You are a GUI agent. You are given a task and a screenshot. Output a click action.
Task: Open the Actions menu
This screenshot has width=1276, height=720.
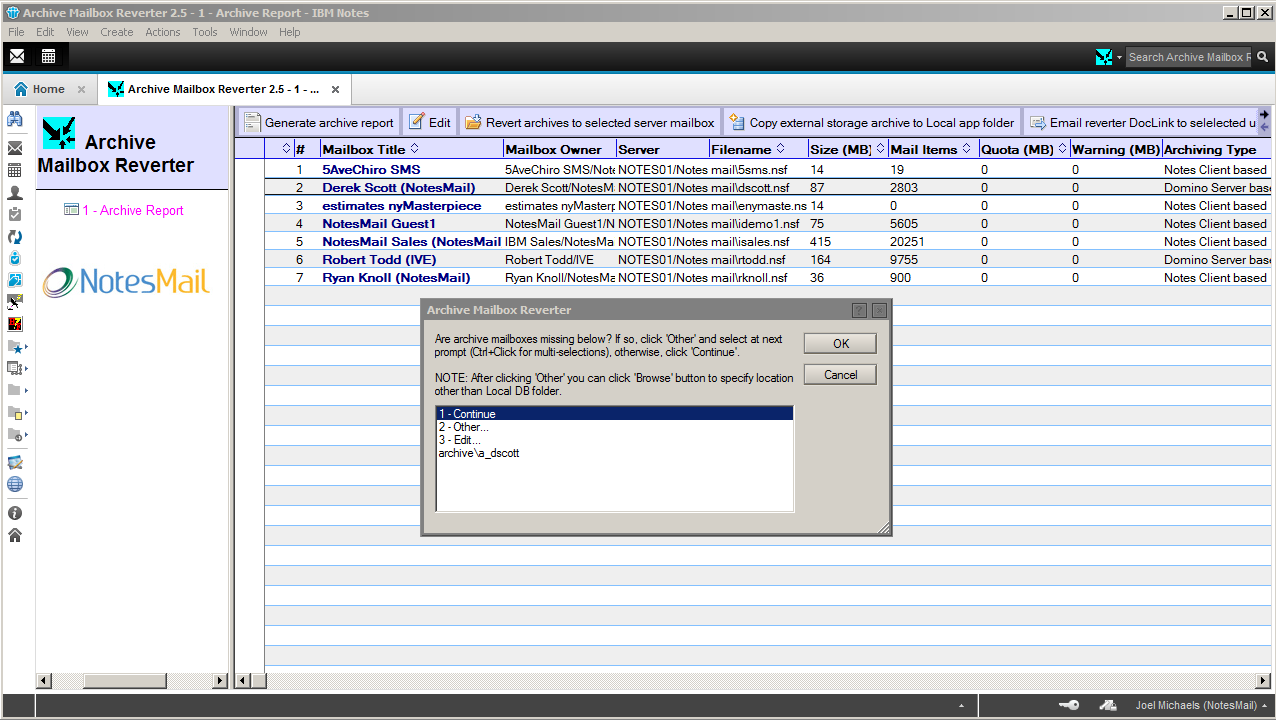point(162,32)
